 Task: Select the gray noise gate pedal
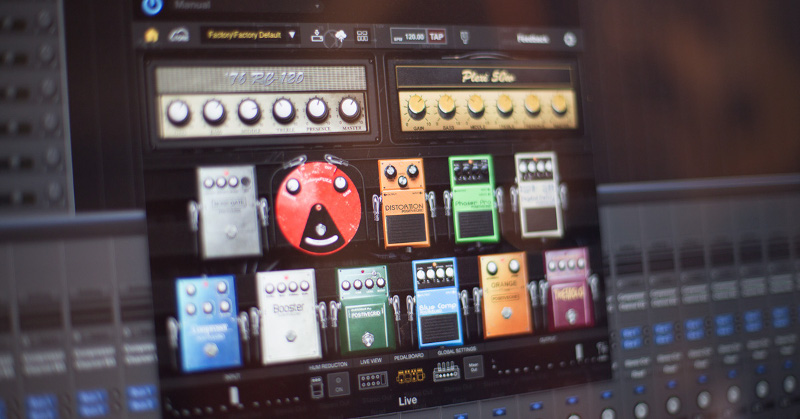click(229, 211)
